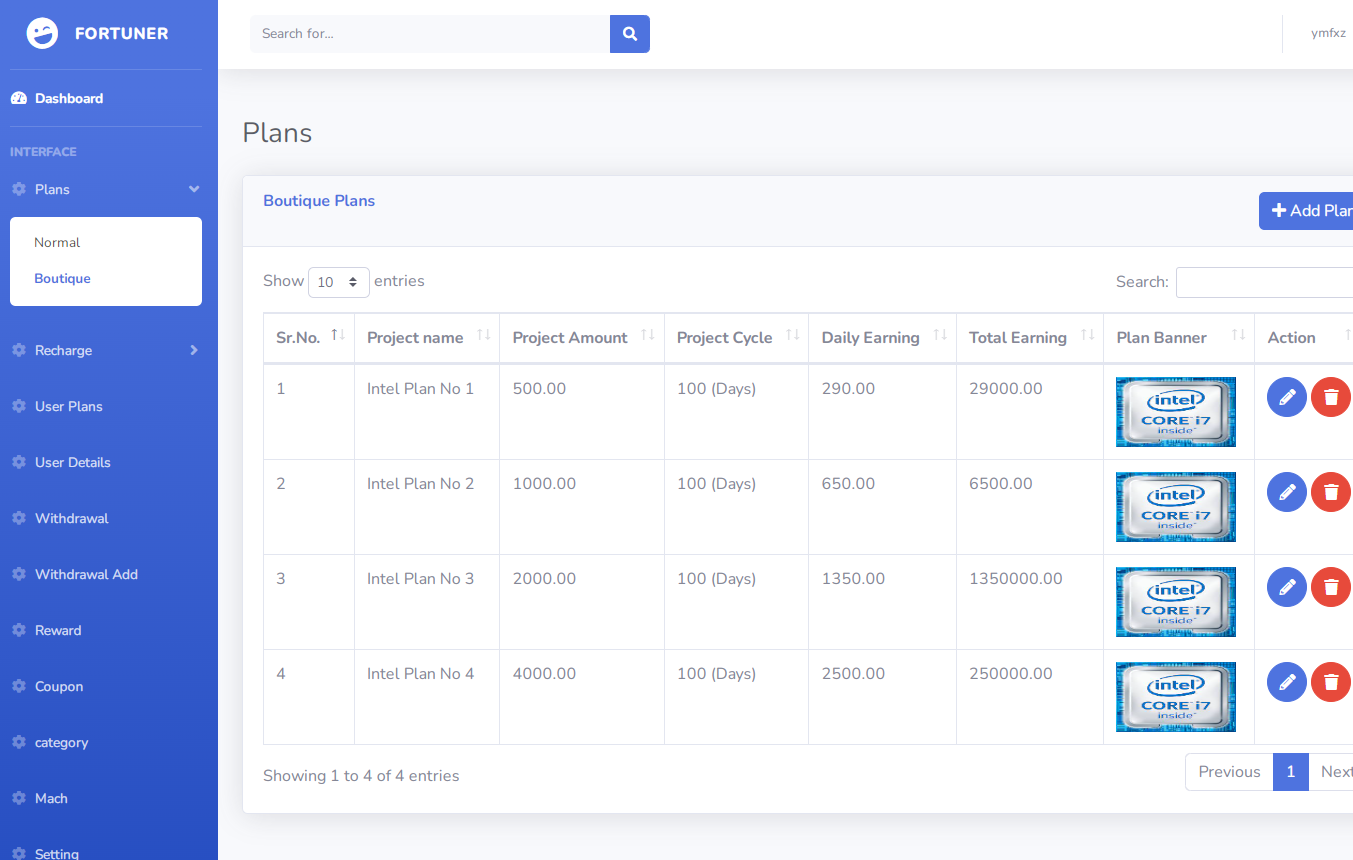Click the Fortuner smiley logo icon
This screenshot has width=1353, height=860.
(x=42, y=34)
